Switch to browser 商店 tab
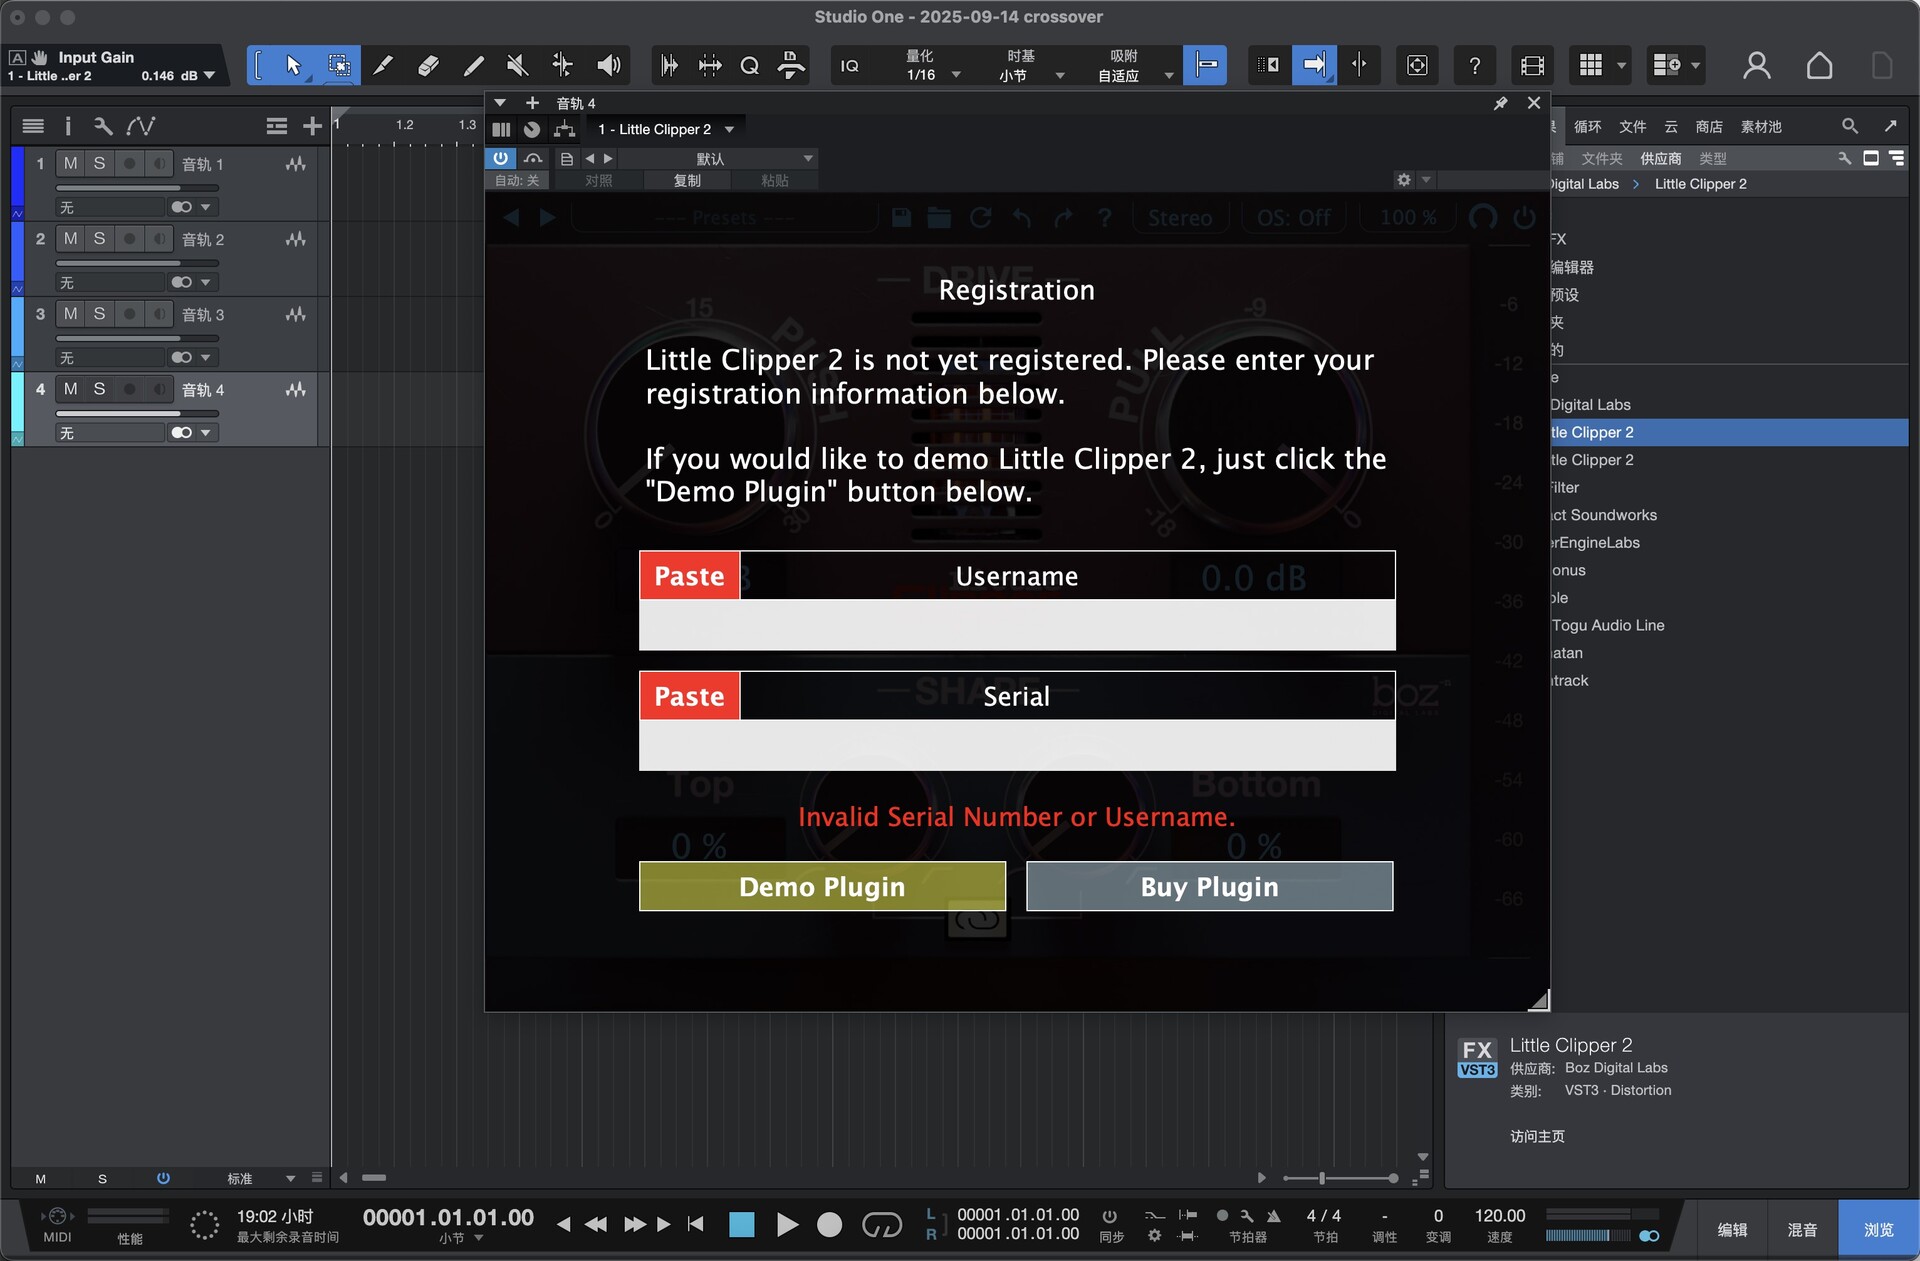1920x1261 pixels. pyautogui.click(x=1709, y=127)
